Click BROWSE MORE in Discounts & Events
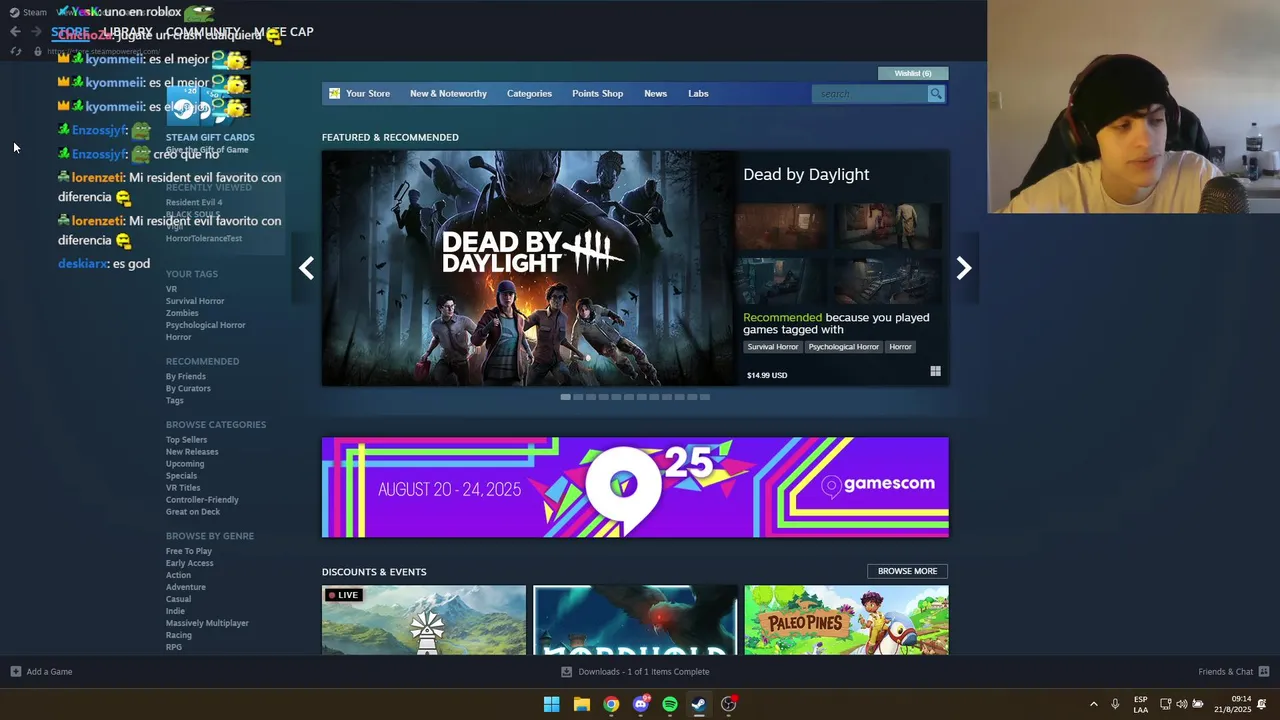Viewport: 1280px width, 720px height. coord(907,571)
